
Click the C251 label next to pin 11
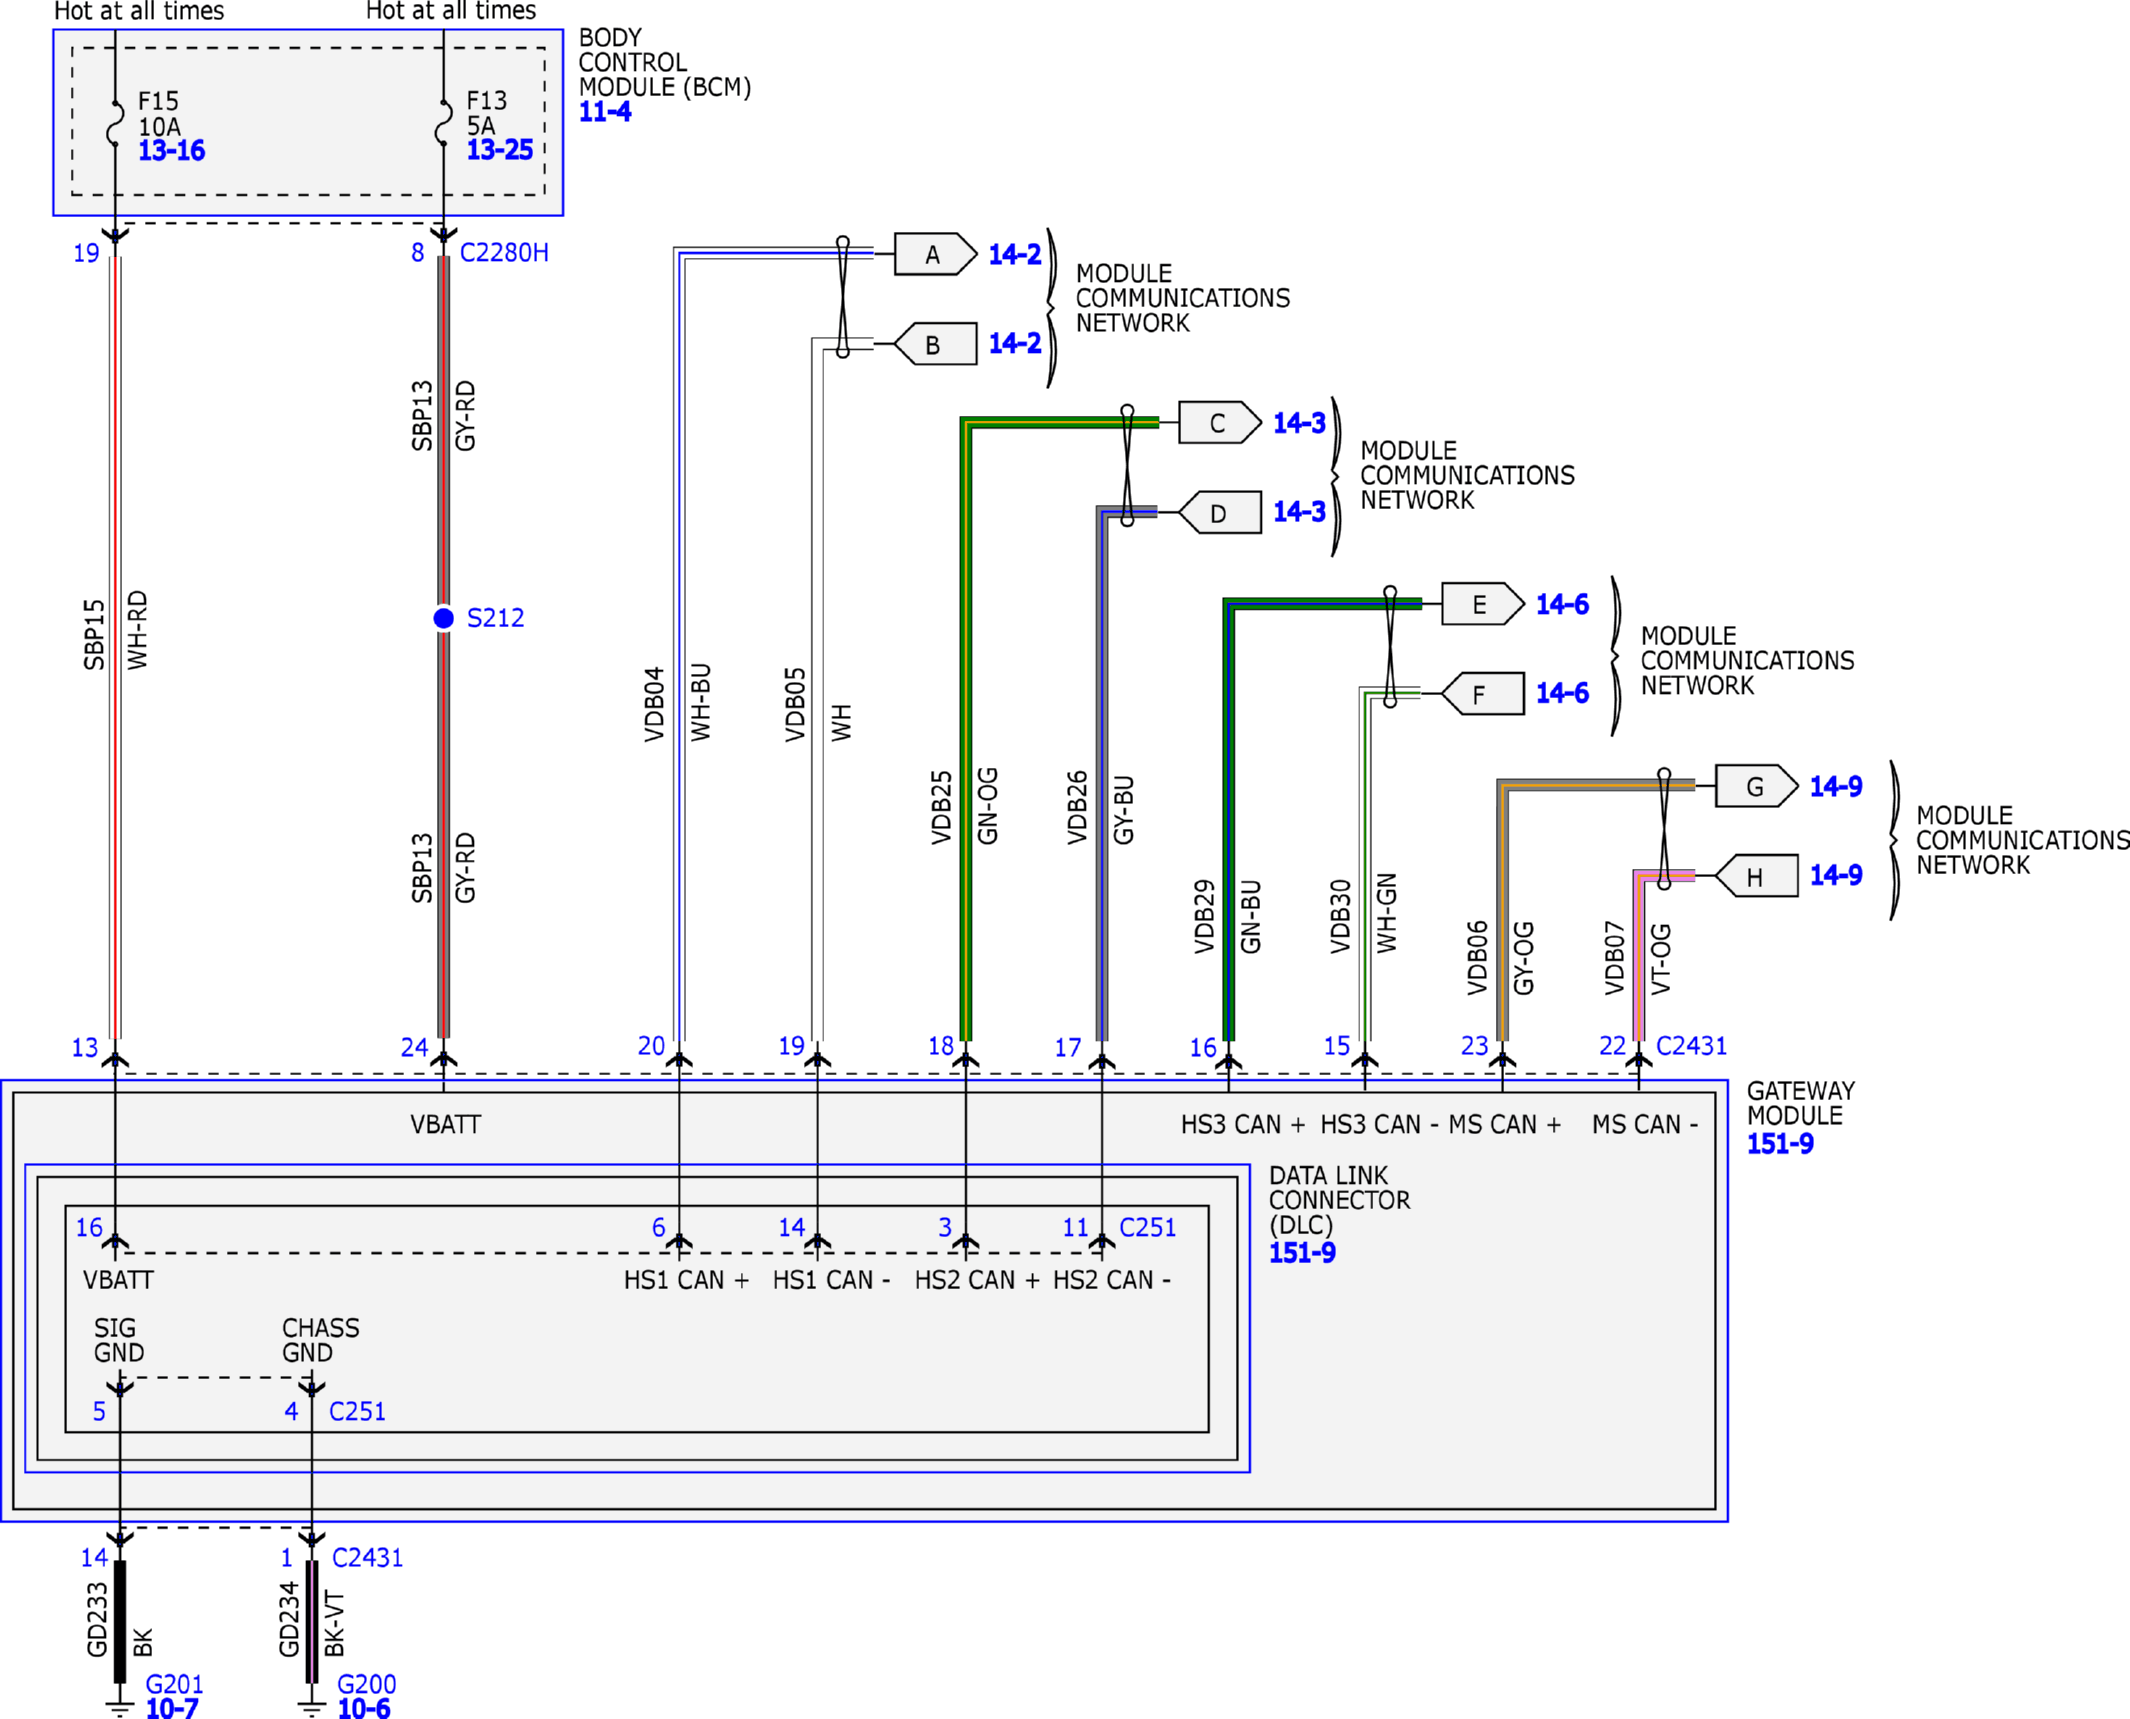(1148, 1228)
